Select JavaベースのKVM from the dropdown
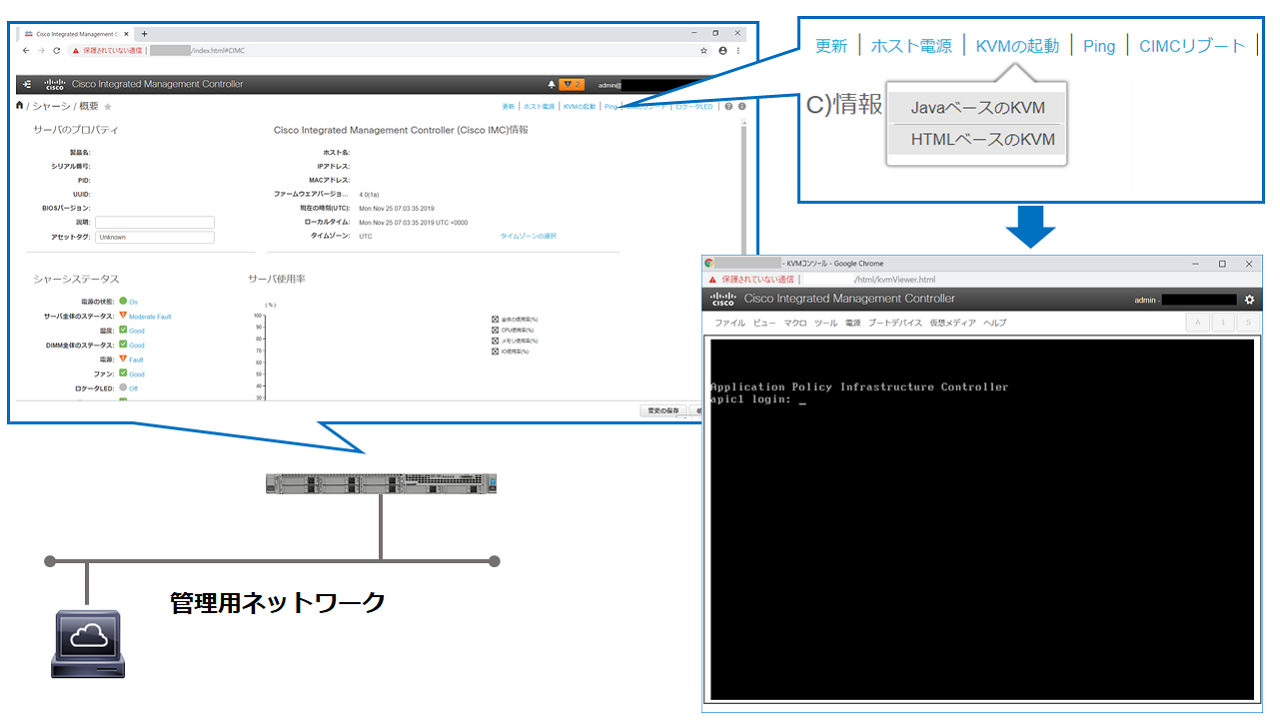The width and height of the screenshot is (1280, 720). click(x=978, y=108)
